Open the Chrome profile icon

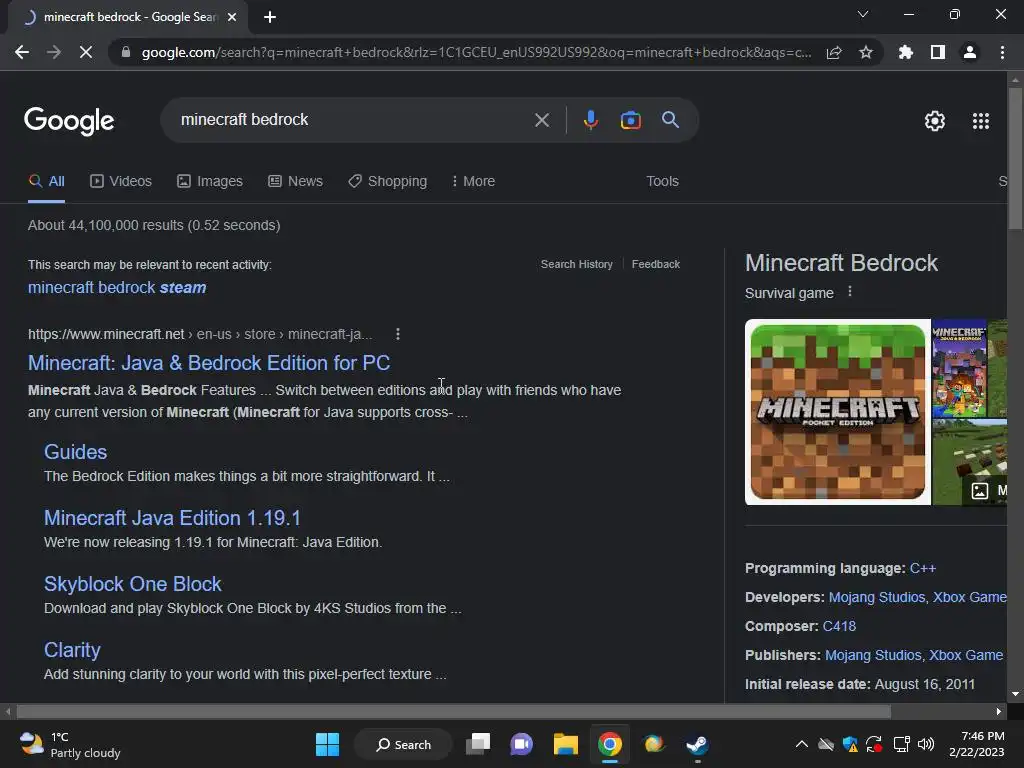point(970,52)
